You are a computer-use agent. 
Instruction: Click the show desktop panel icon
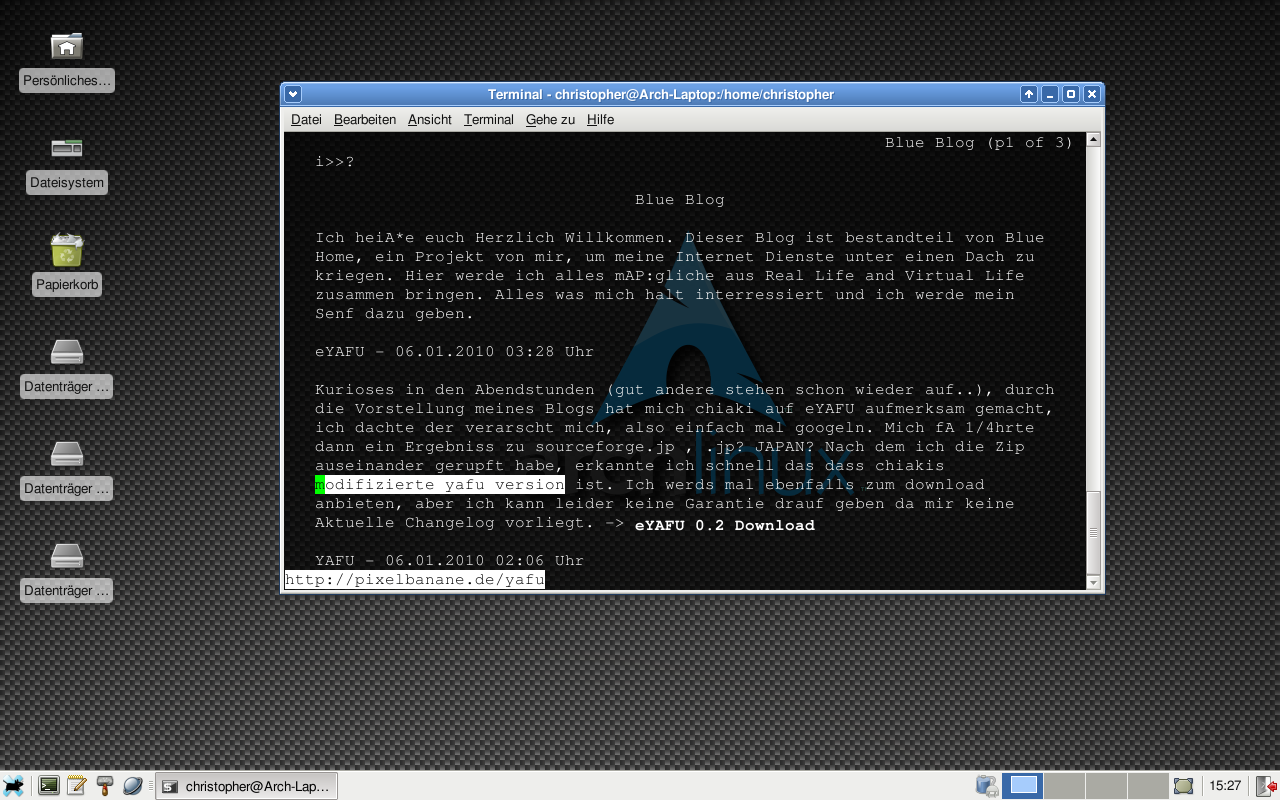1184,786
